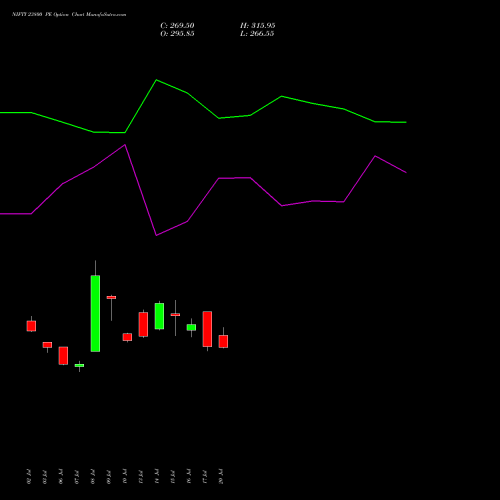Click the purple indicator line's lowest trough
This screenshot has width=500, height=500.
click(156, 235)
